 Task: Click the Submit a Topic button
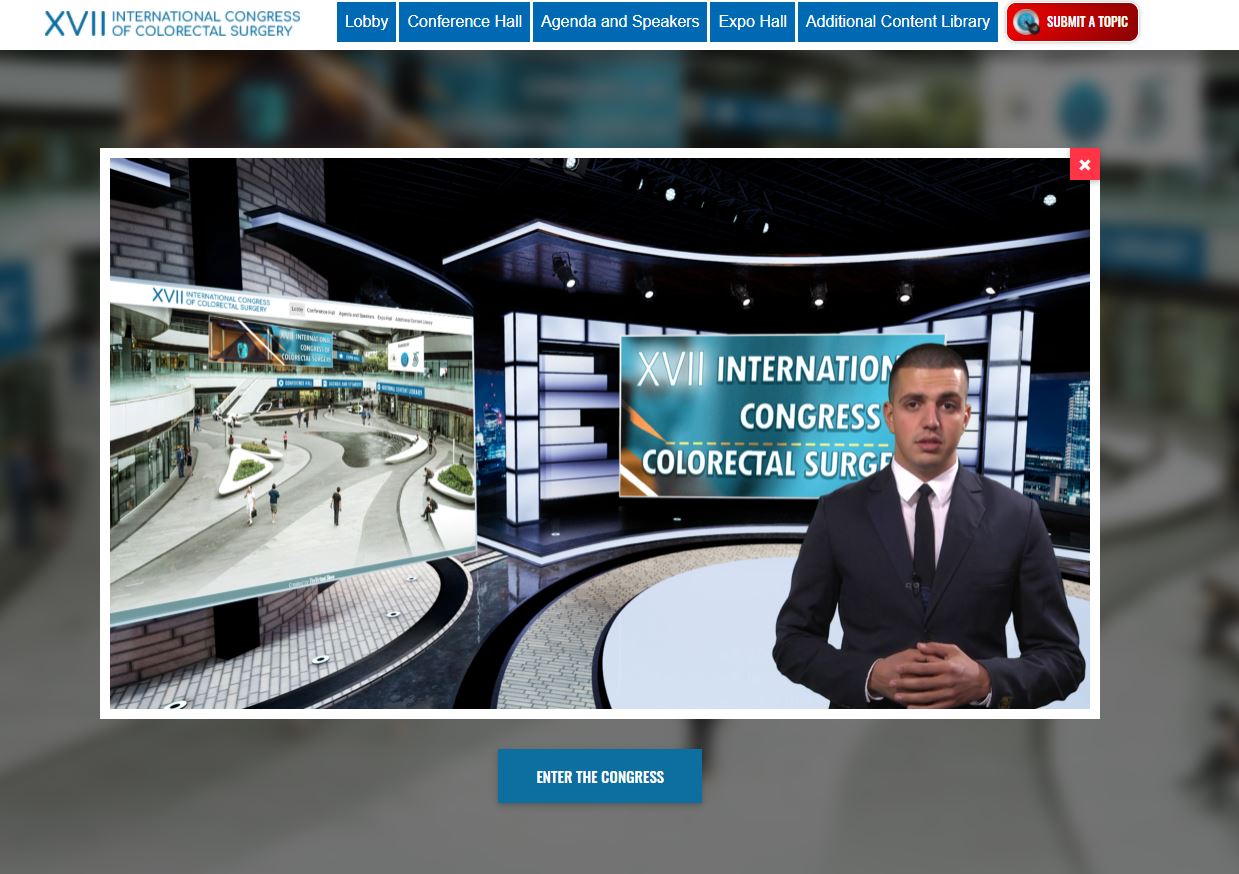(1072, 22)
